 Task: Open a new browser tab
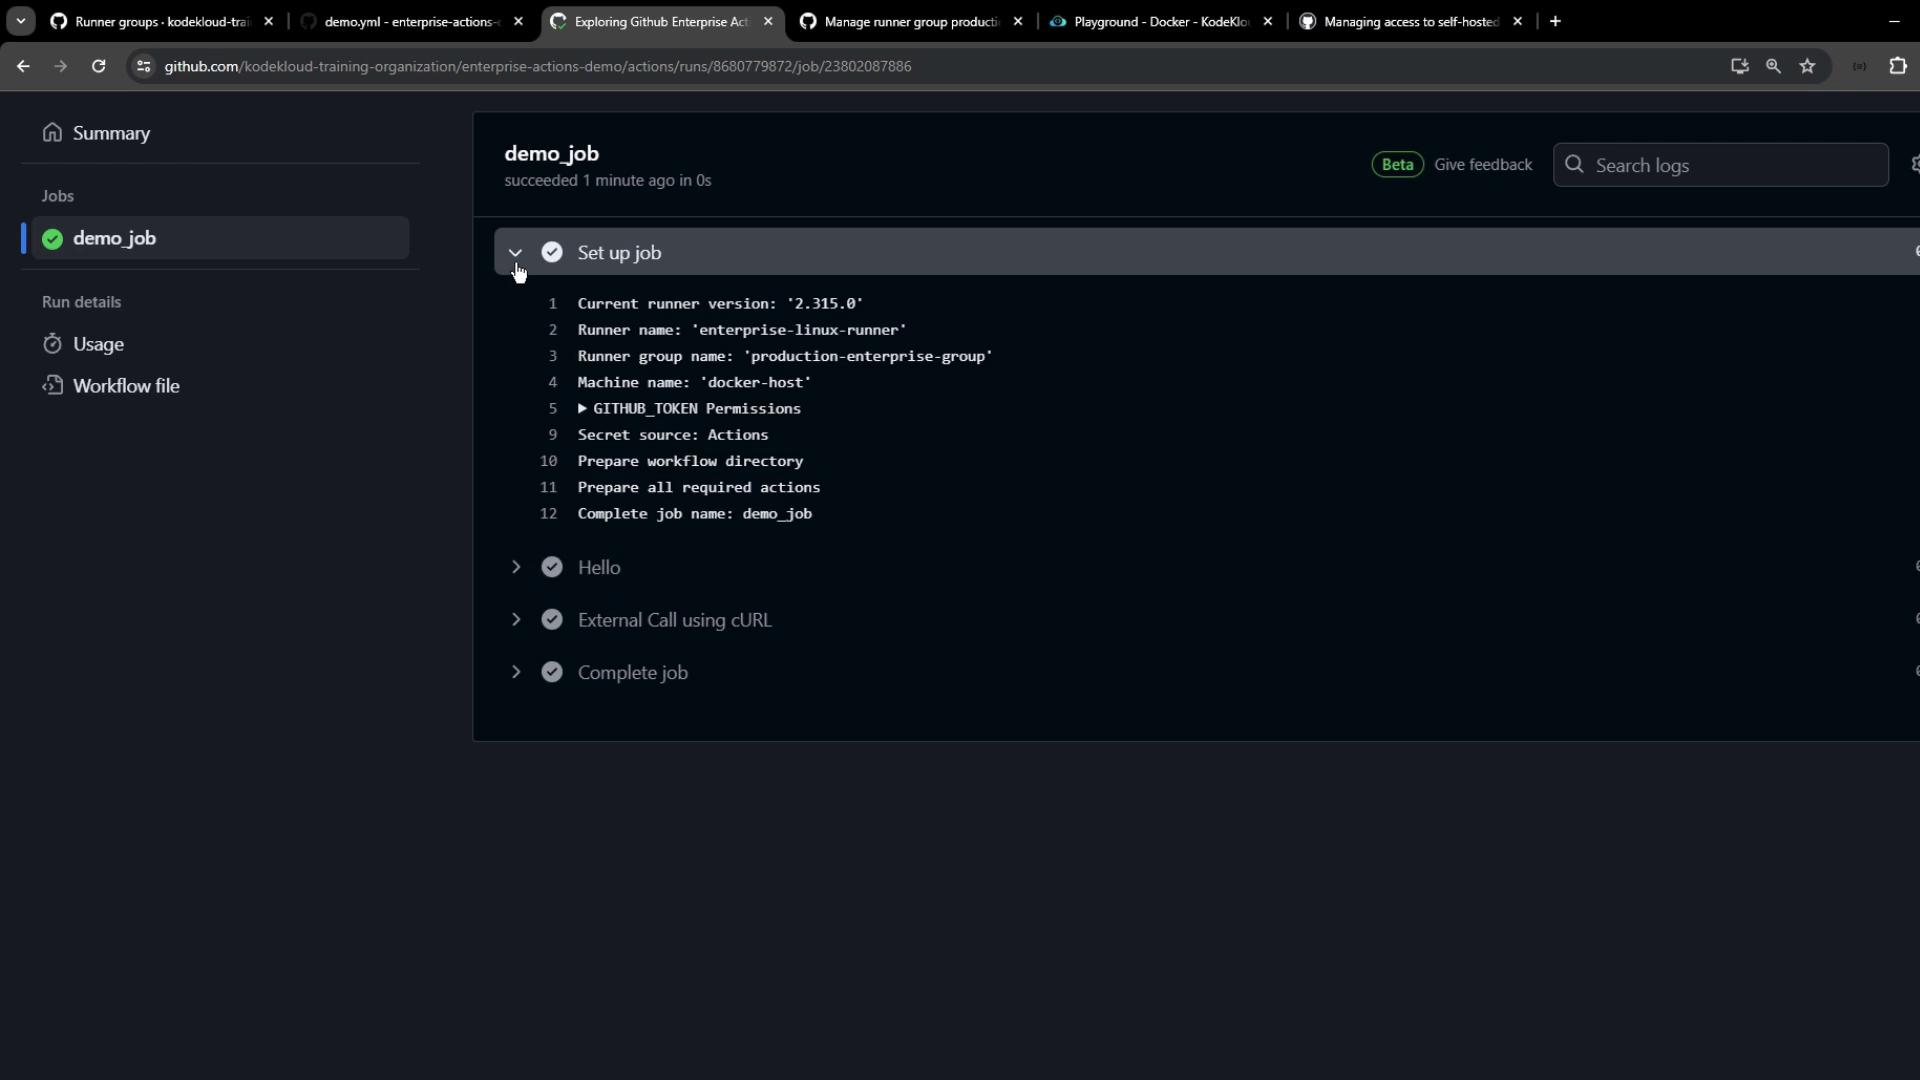coord(1555,21)
